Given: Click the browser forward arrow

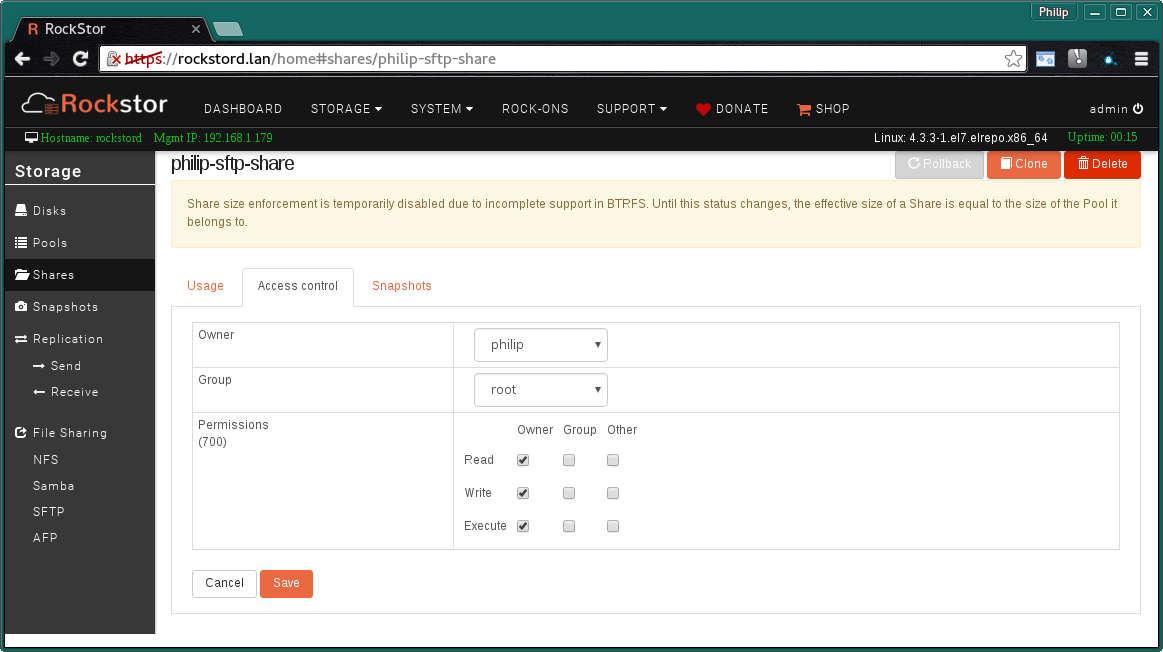Looking at the screenshot, I should click(51, 59).
